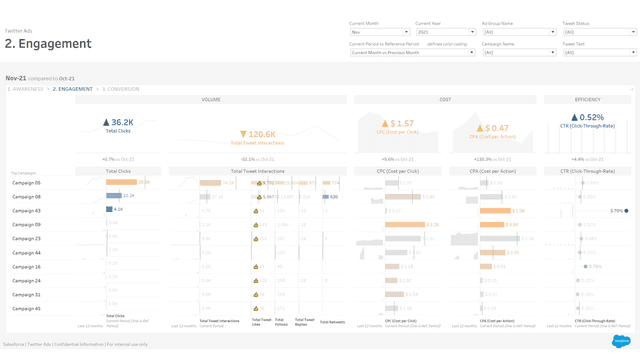
Task: Select Campaign 05 Total Clicks orange bar
Action: point(122,182)
